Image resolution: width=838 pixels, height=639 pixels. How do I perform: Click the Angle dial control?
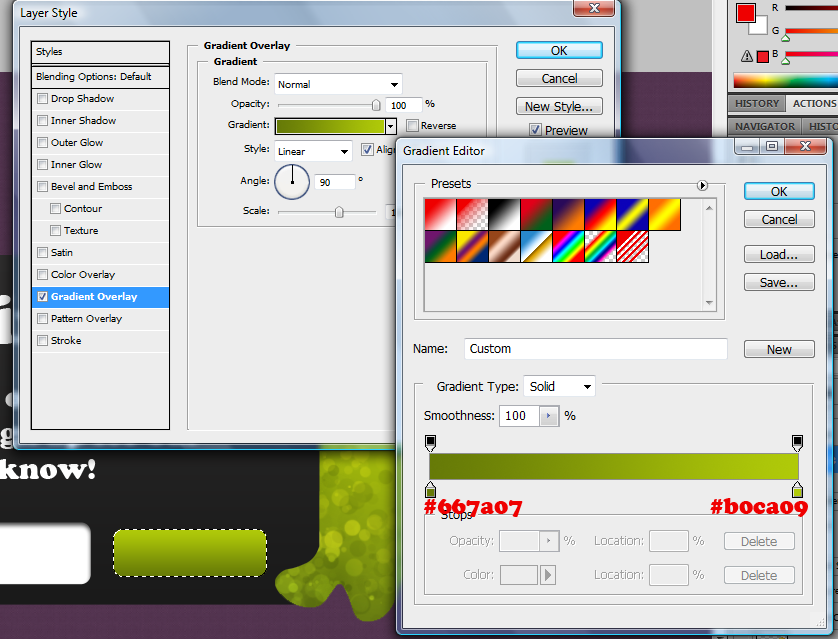point(292,182)
